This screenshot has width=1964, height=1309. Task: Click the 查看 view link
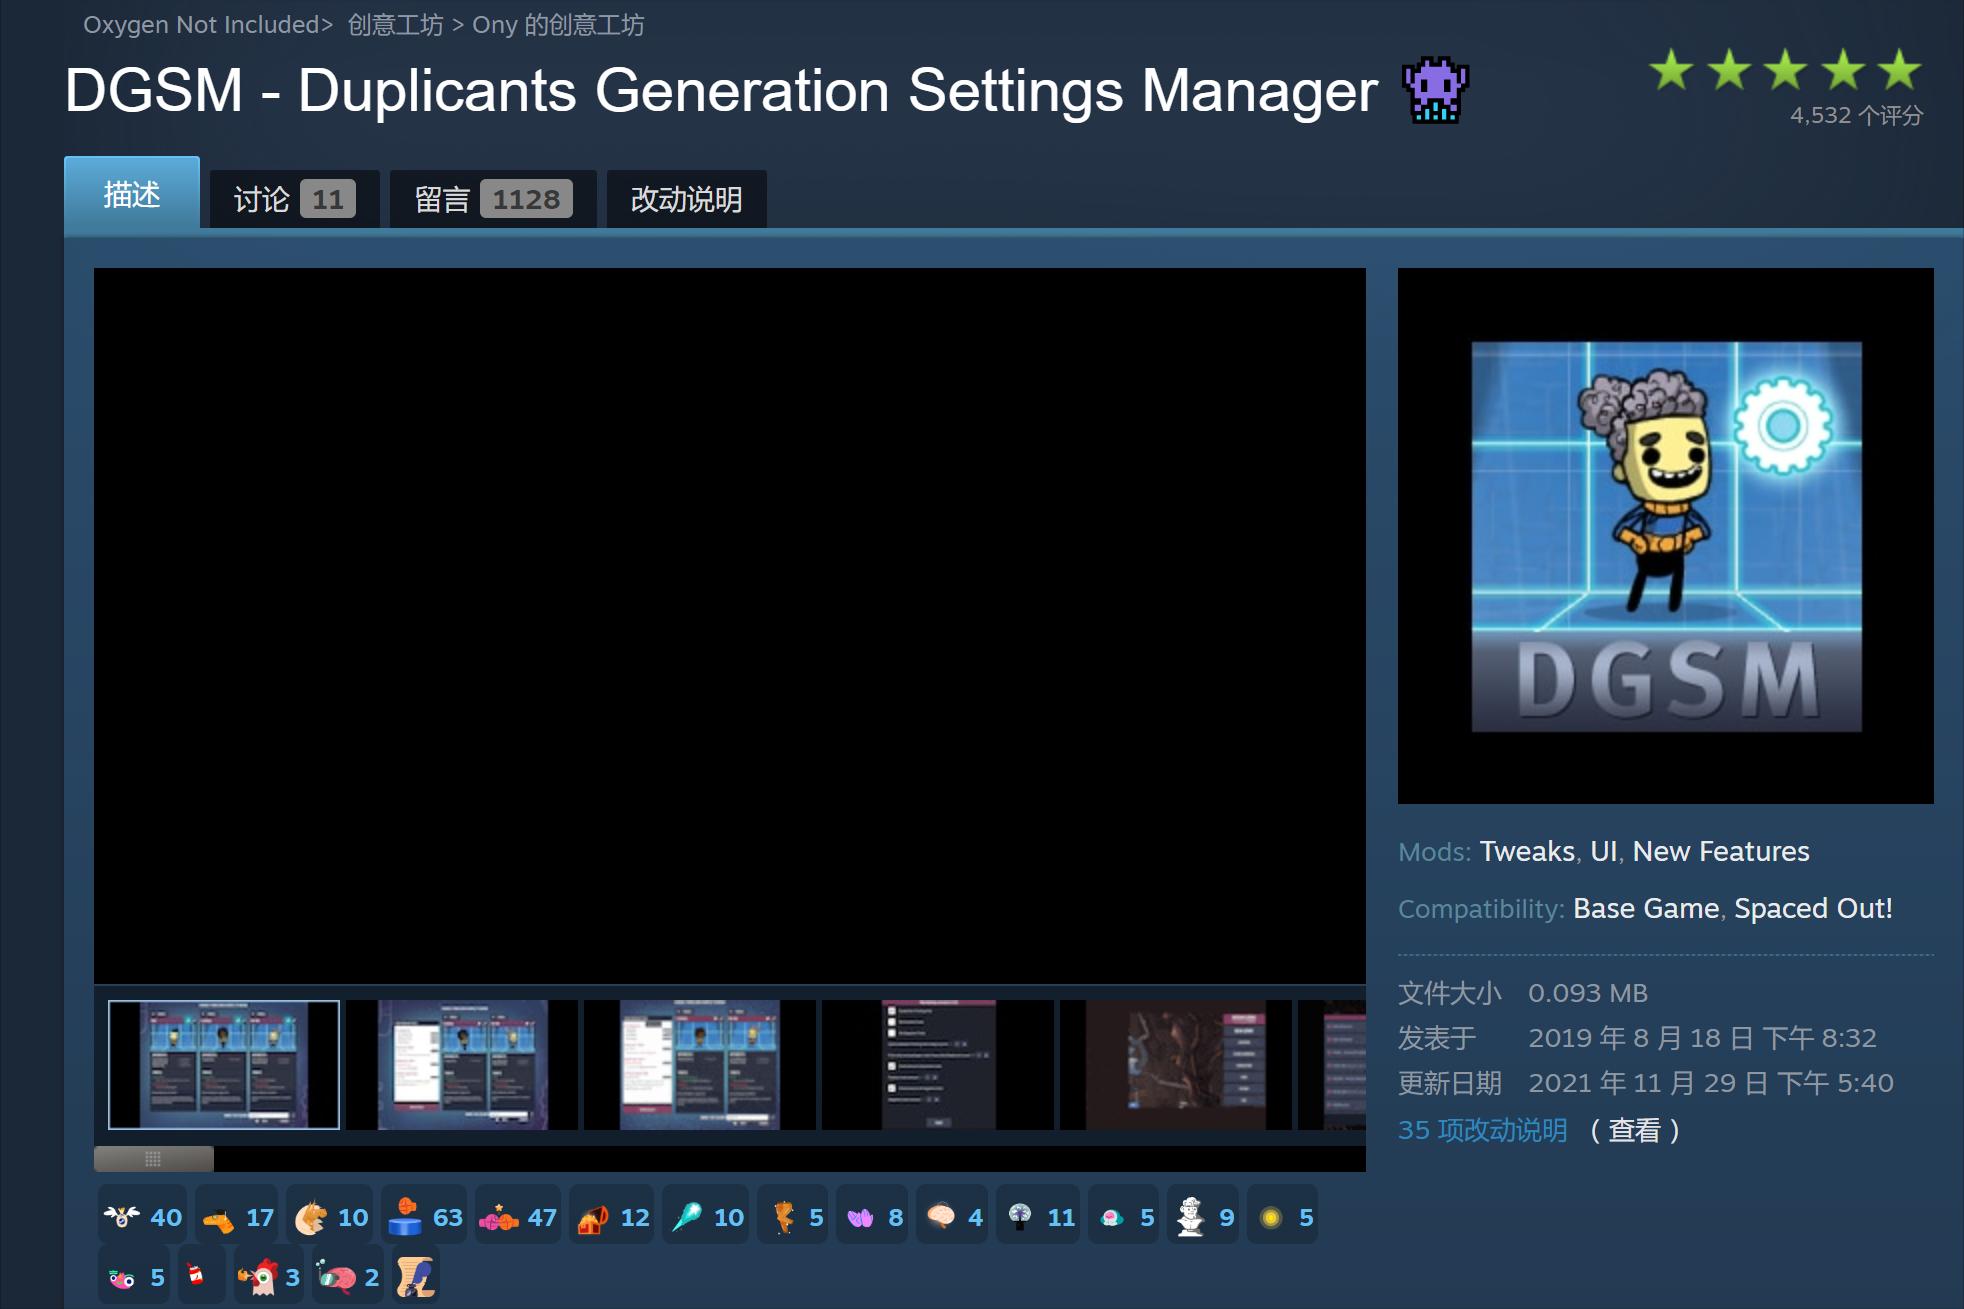[1634, 1130]
